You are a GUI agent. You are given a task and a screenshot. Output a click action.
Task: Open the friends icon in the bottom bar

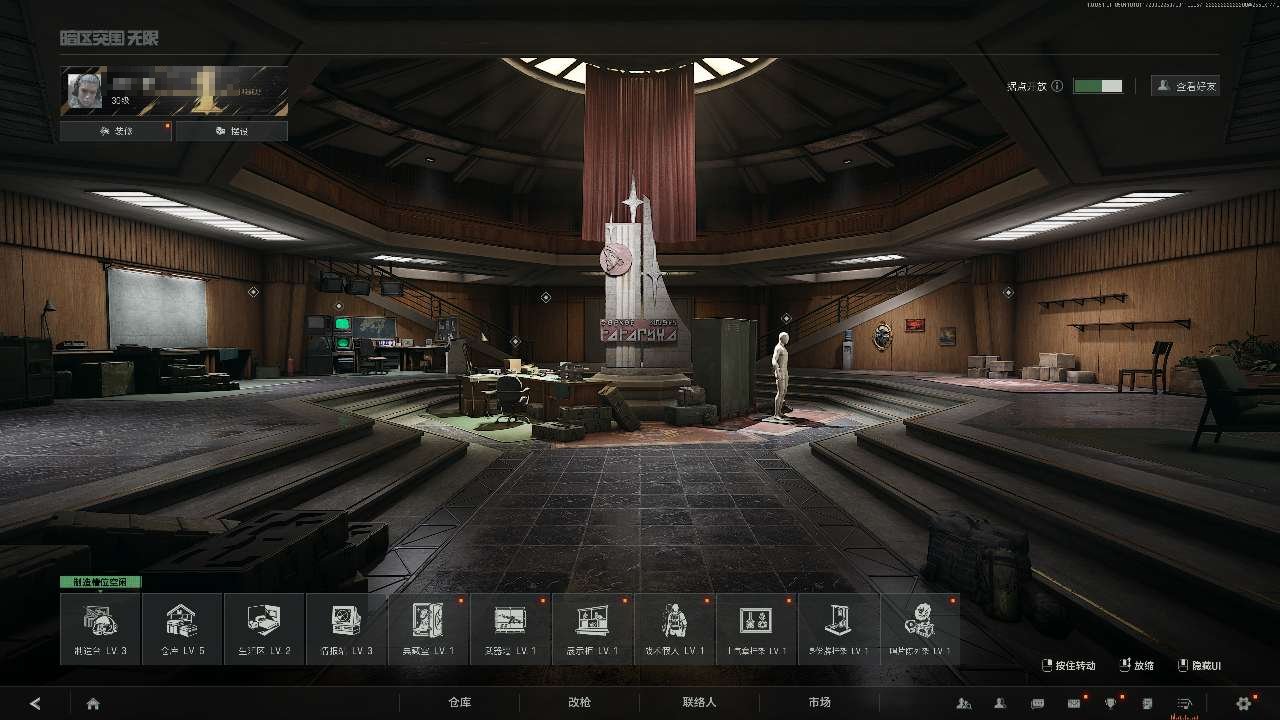pos(999,703)
